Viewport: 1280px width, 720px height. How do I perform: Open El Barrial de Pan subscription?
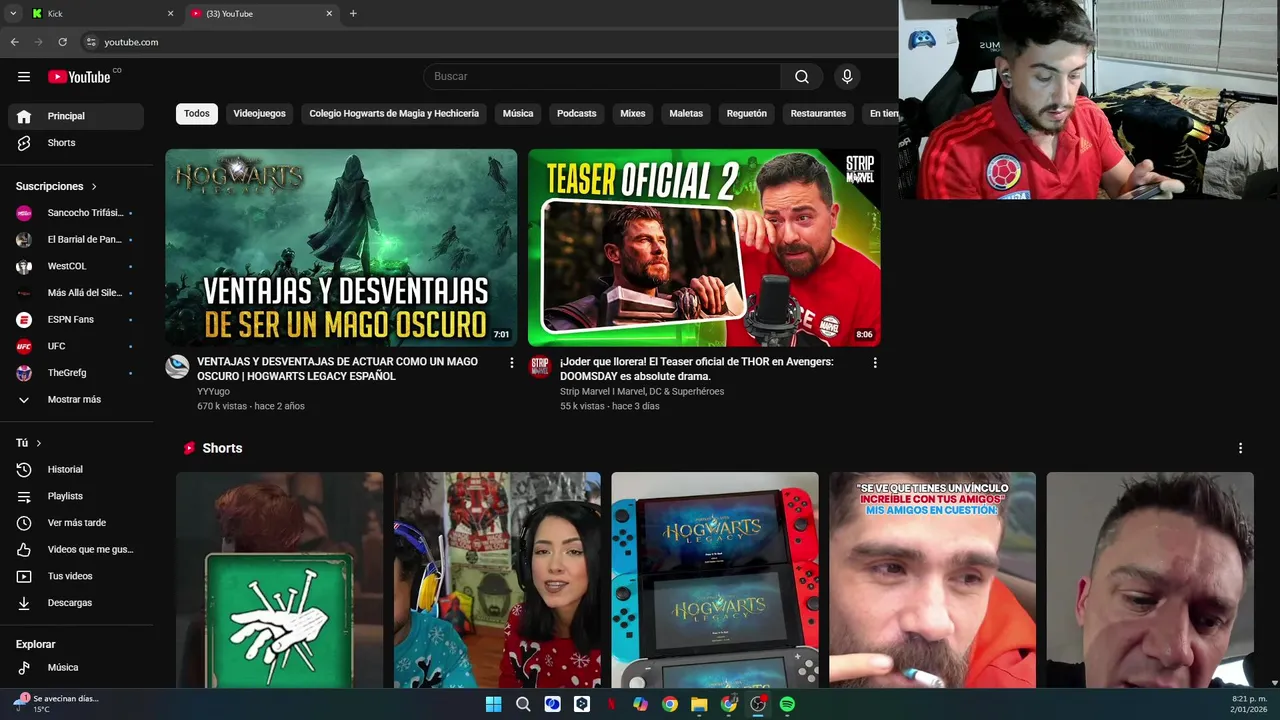[x=76, y=240]
